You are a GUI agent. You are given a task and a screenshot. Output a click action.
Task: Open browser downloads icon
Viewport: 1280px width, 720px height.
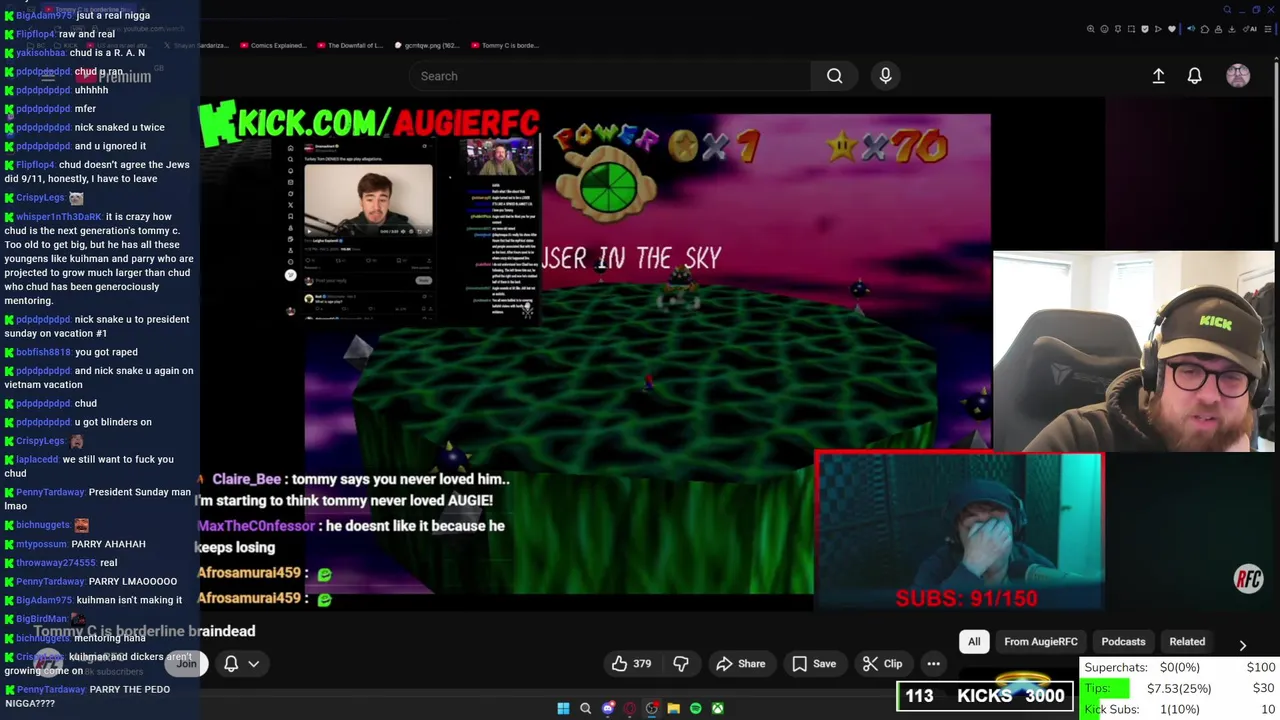point(1232,29)
